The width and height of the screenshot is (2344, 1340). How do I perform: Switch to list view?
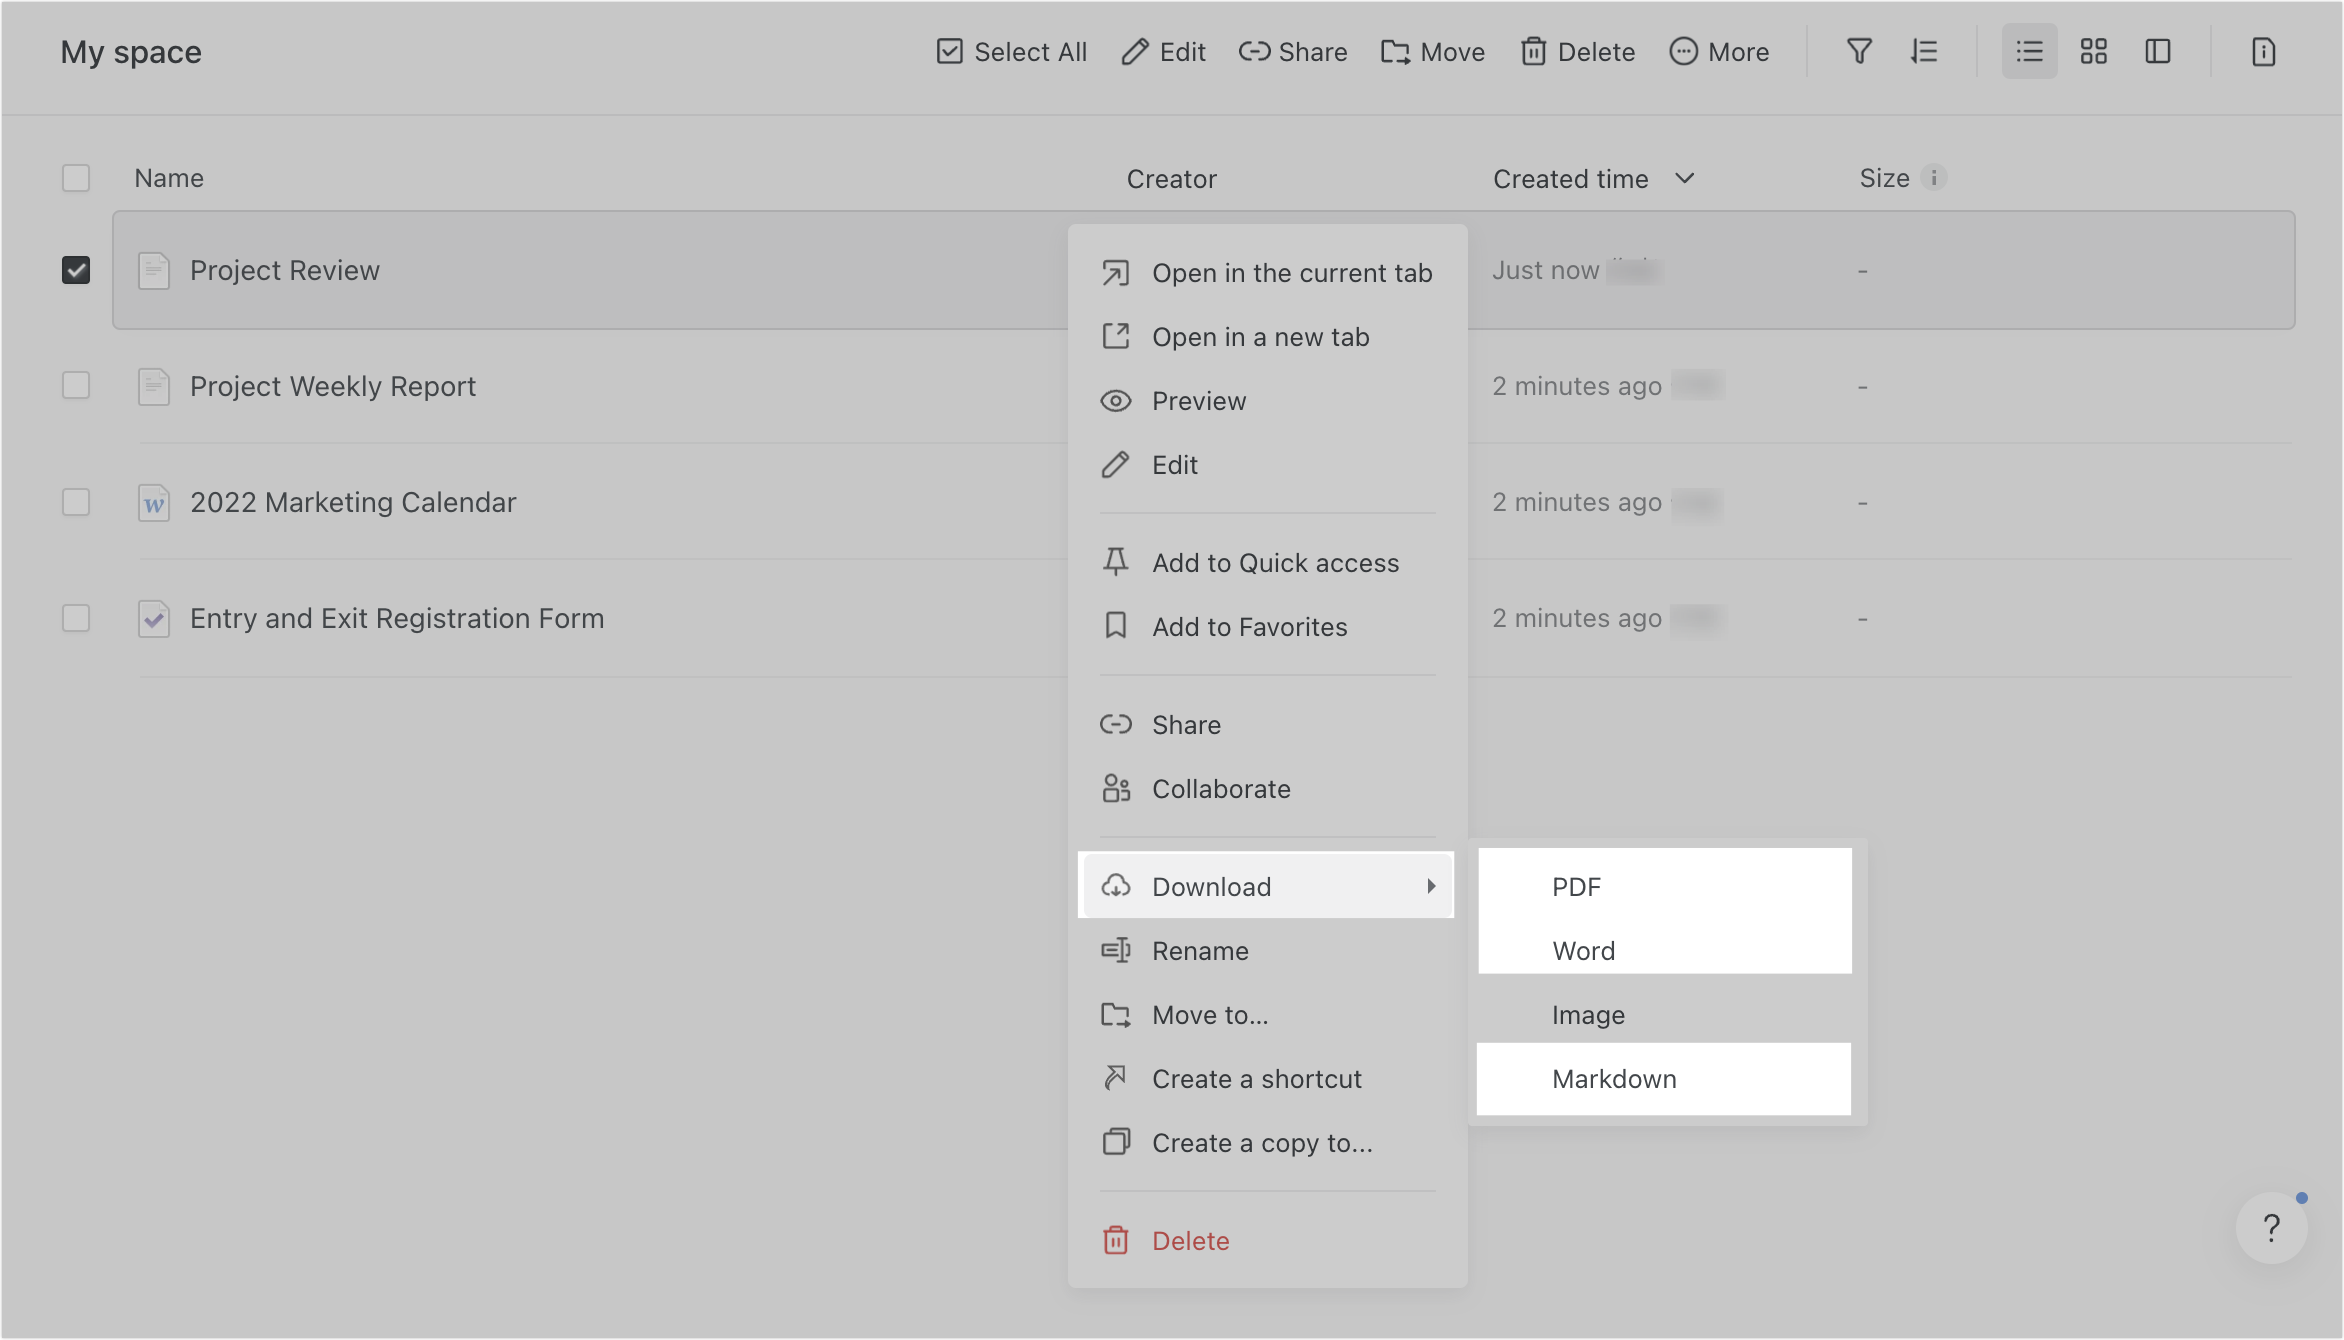point(2028,51)
